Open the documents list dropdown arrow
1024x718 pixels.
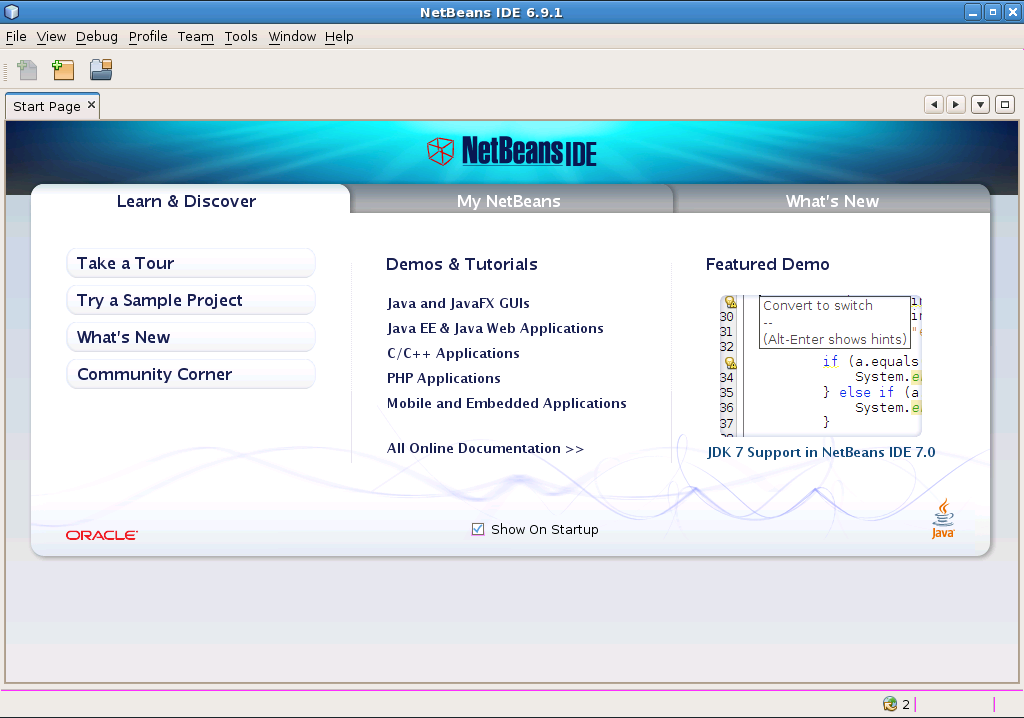pos(980,104)
